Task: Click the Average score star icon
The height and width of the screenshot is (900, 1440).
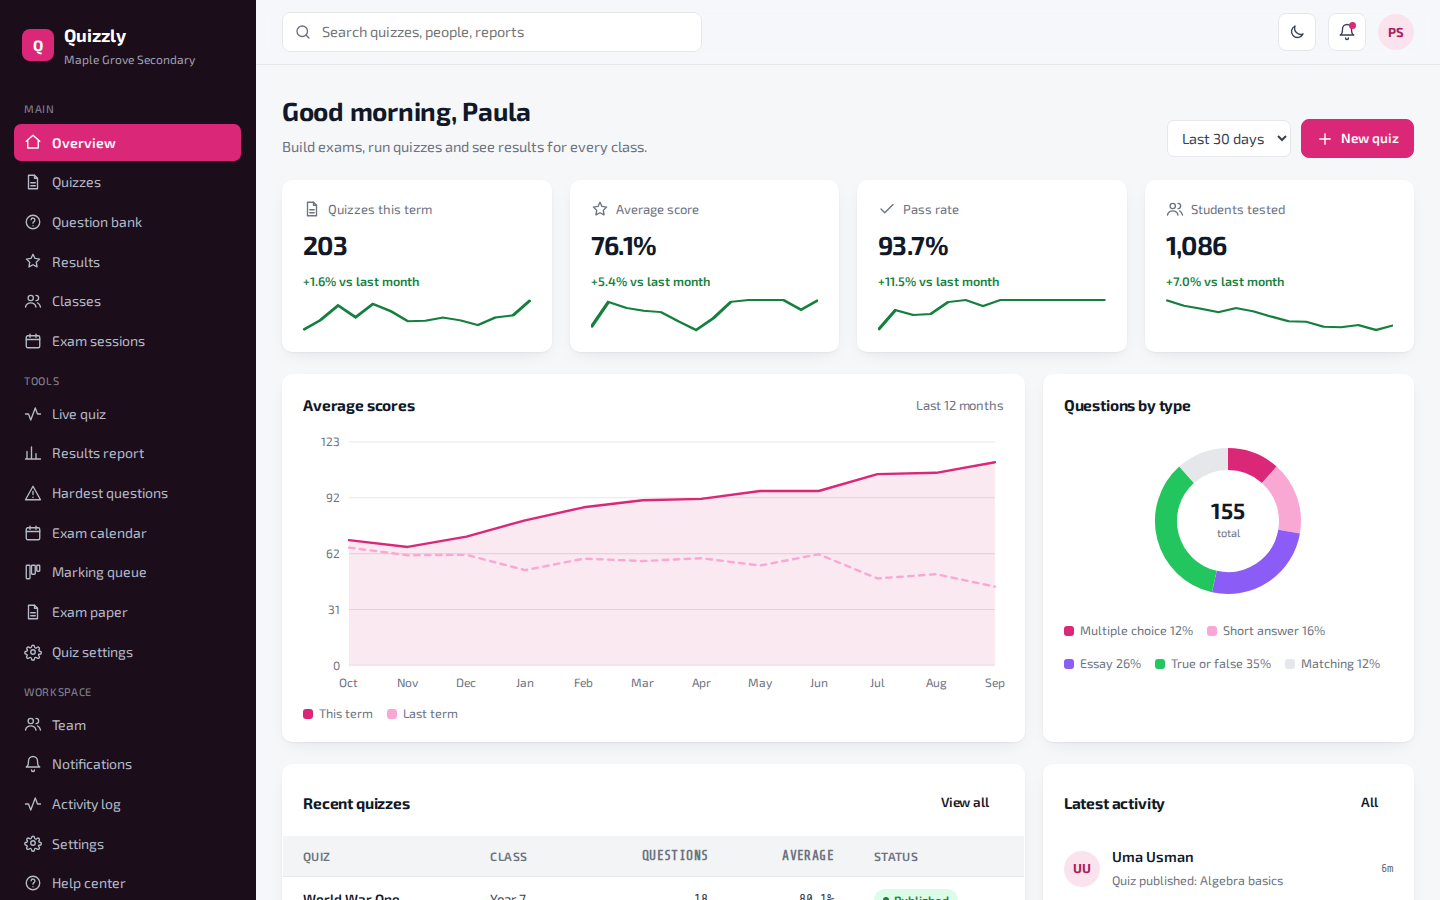Action: [x=600, y=209]
